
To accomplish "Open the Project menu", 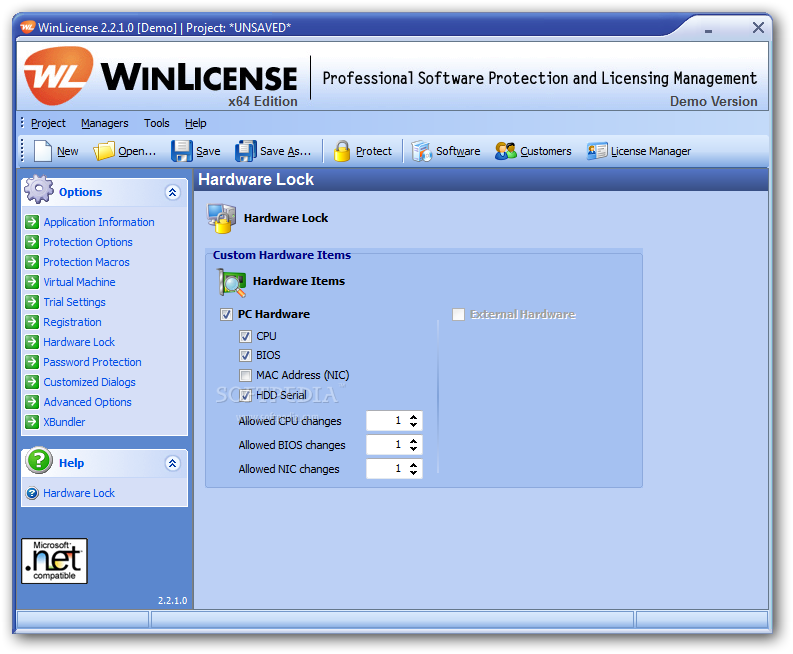I will pyautogui.click(x=48, y=123).
